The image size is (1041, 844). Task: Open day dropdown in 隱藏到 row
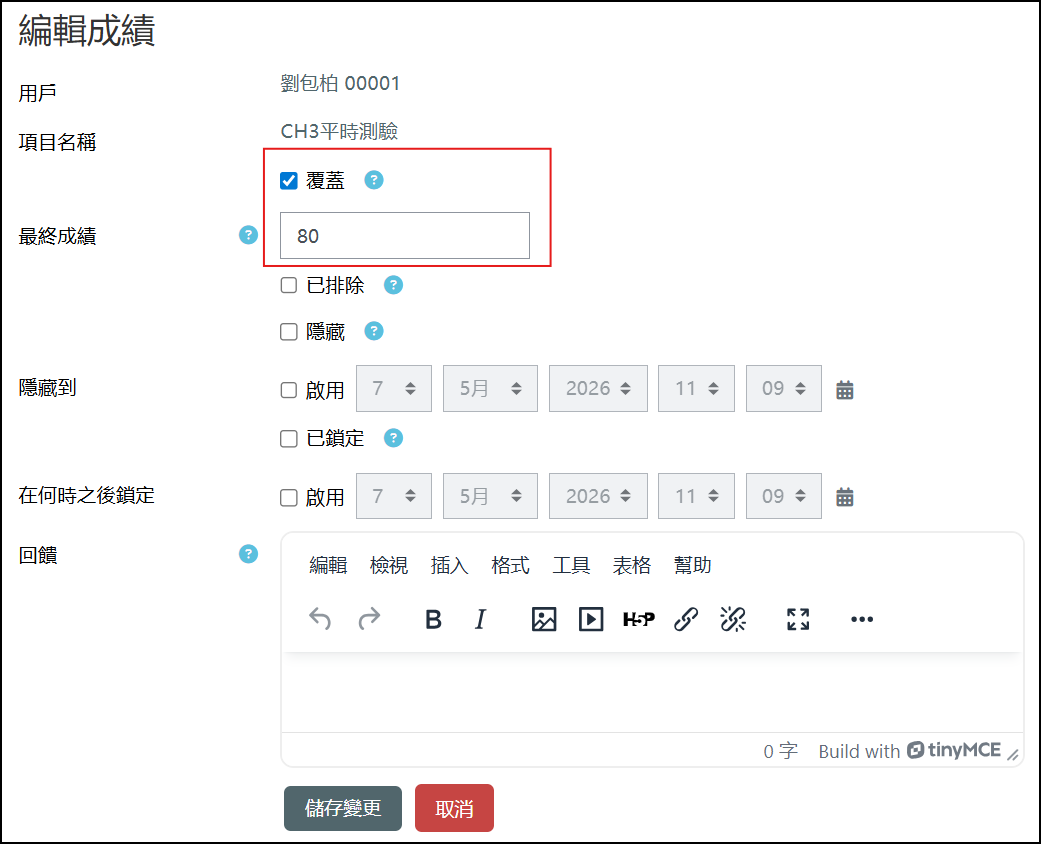394,388
